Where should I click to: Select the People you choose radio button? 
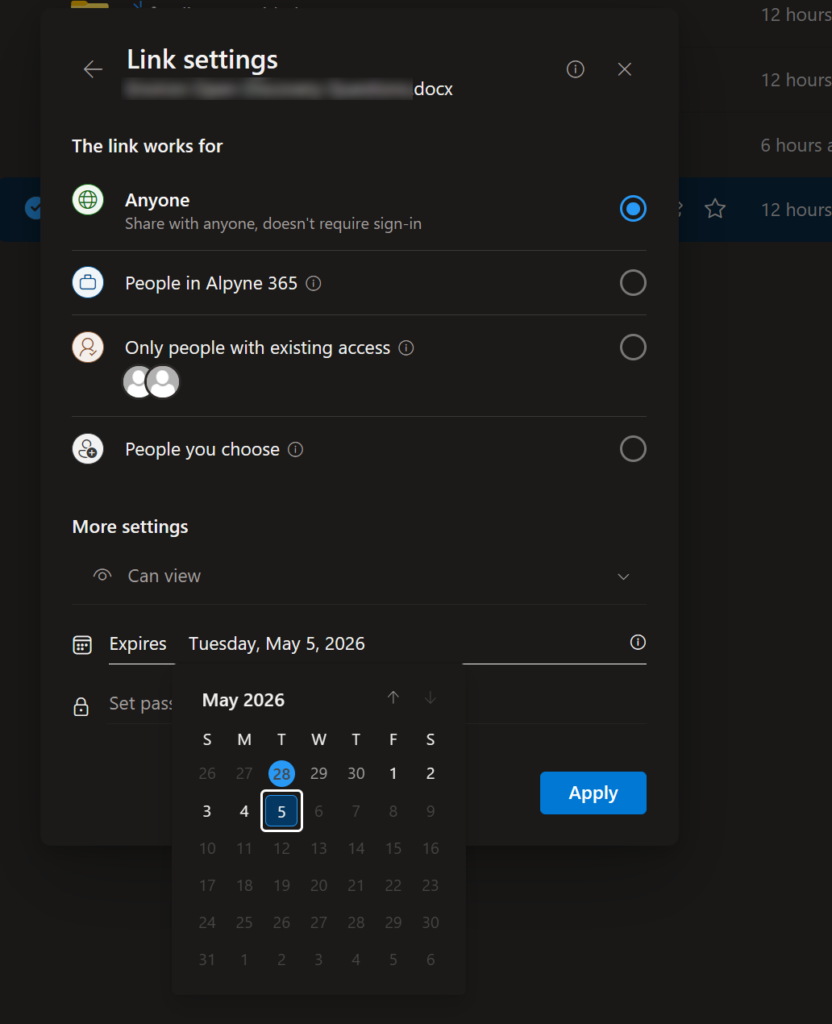tap(633, 448)
